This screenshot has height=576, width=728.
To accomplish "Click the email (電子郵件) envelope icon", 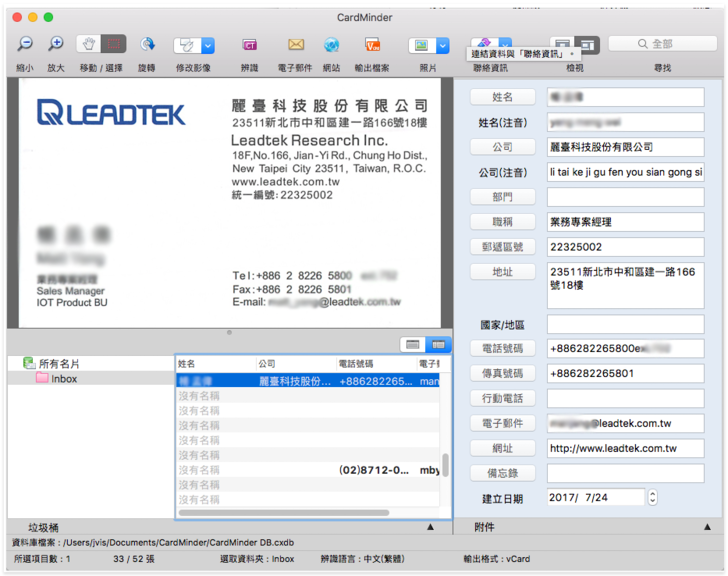I will click(x=296, y=45).
